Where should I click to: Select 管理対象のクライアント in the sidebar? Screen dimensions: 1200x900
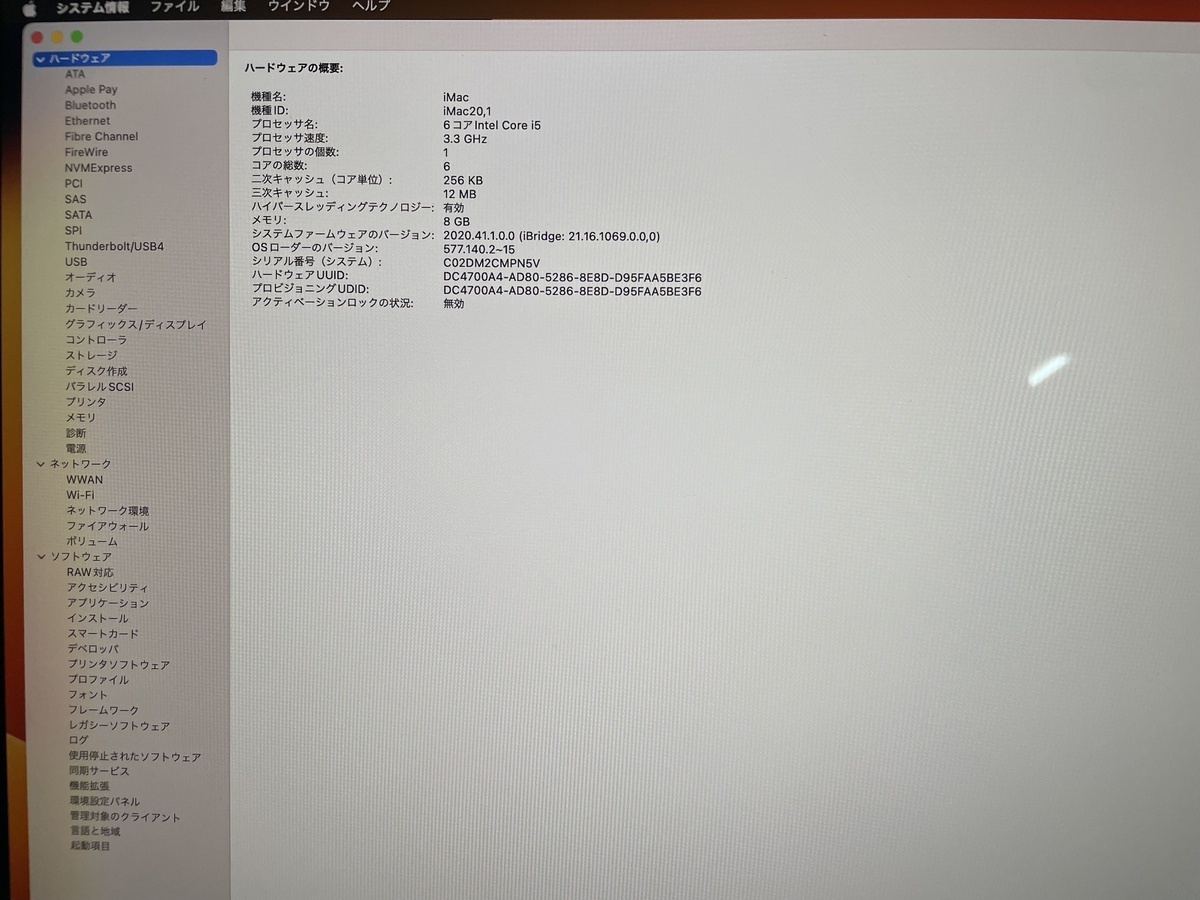coord(126,818)
